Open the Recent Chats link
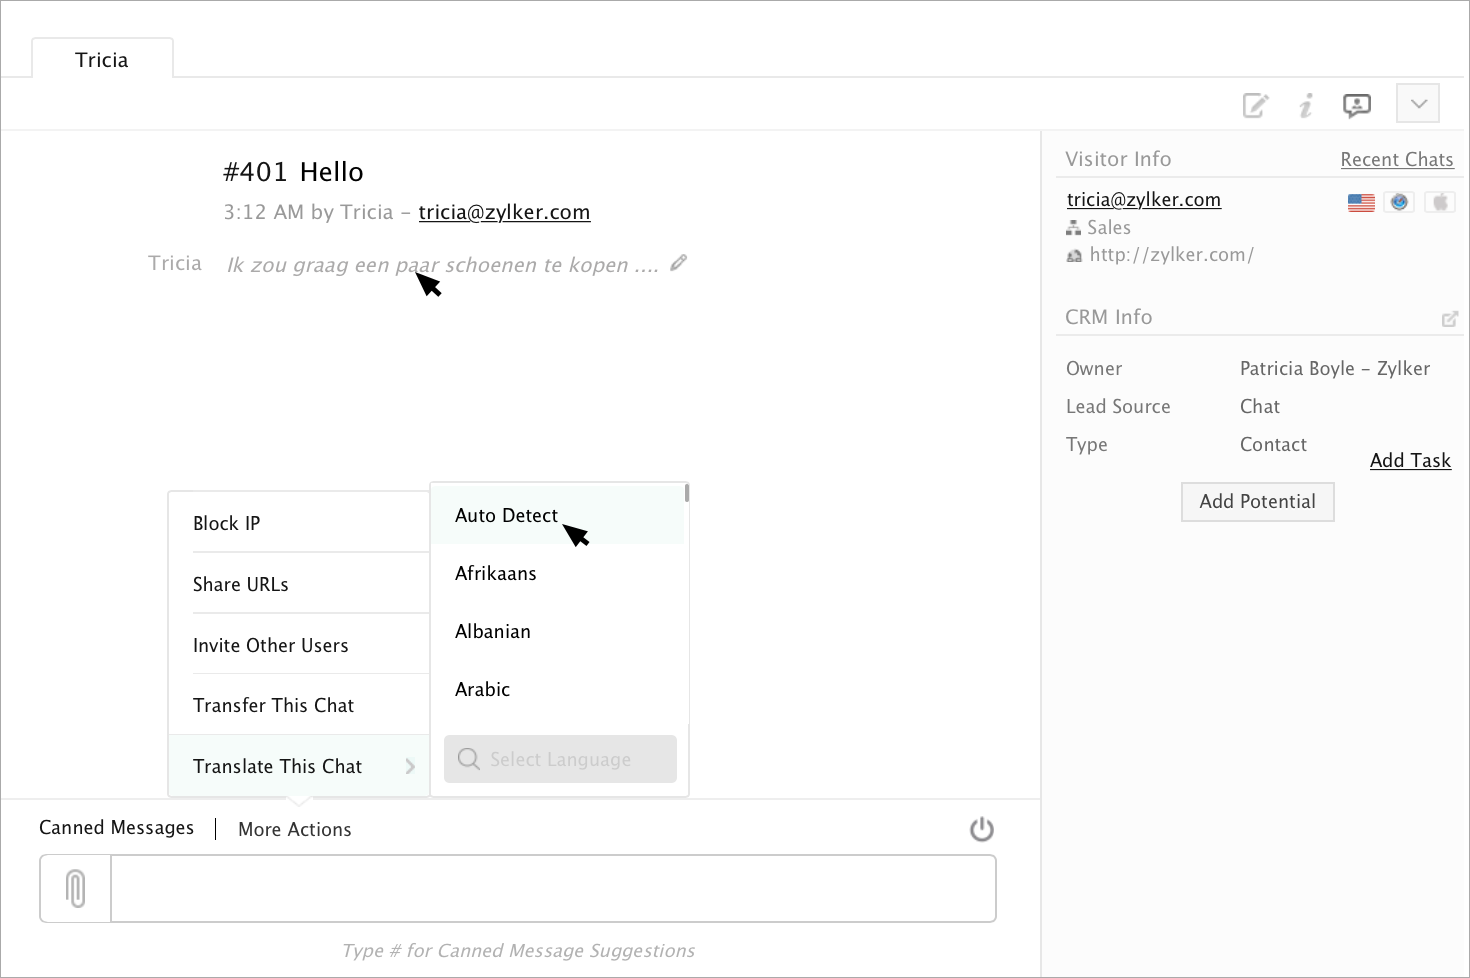The width and height of the screenshot is (1470, 978). (x=1396, y=159)
